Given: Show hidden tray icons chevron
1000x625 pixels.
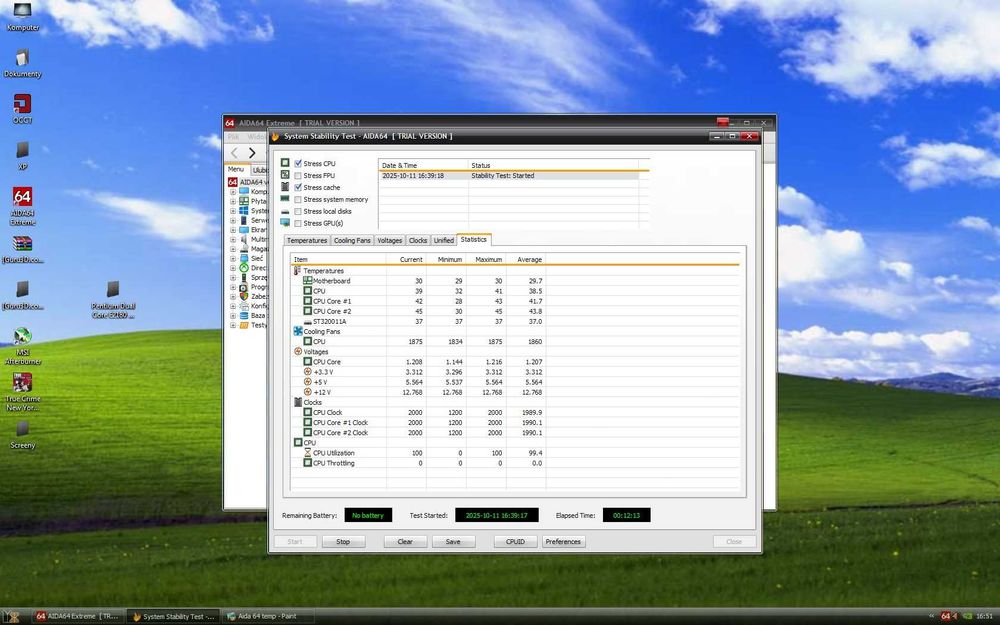Looking at the screenshot, I should tap(931, 617).
